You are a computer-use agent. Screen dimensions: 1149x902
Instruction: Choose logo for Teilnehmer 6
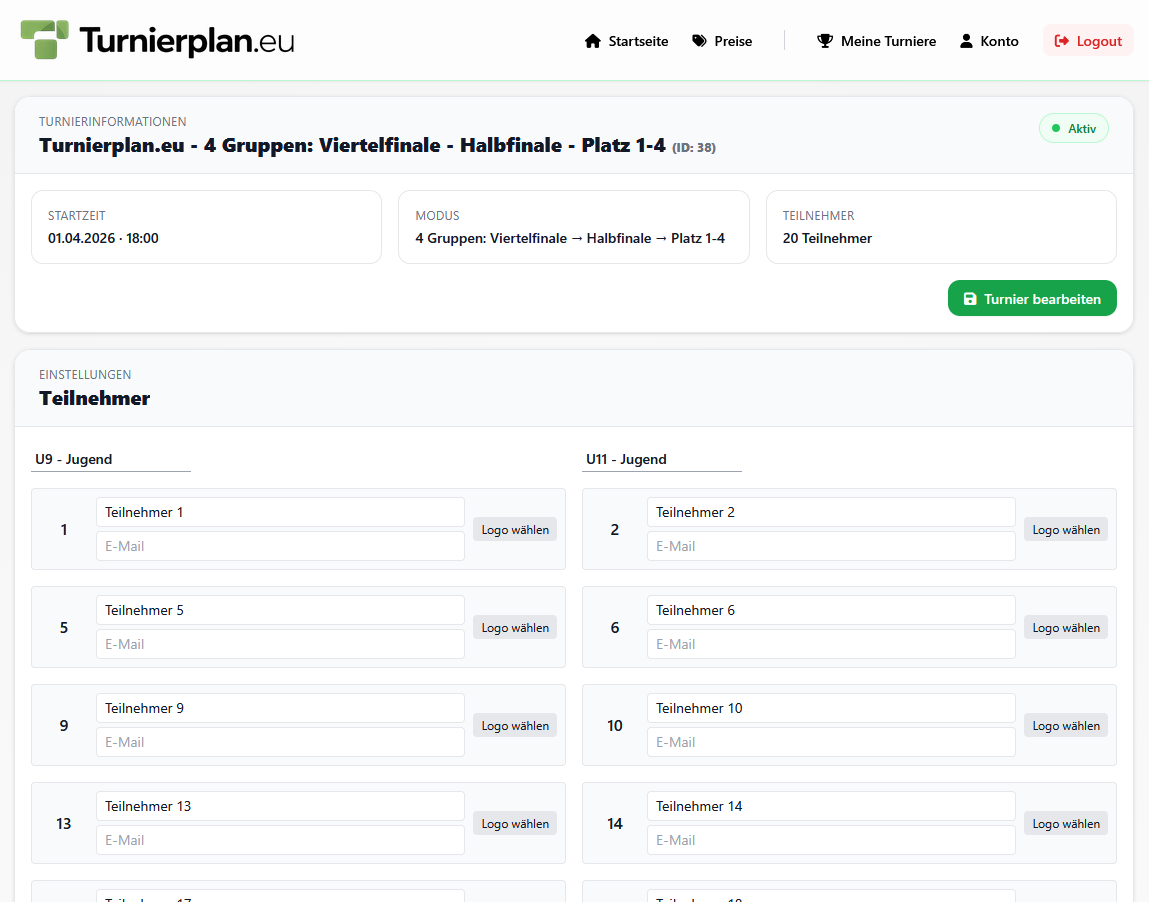tap(1066, 628)
